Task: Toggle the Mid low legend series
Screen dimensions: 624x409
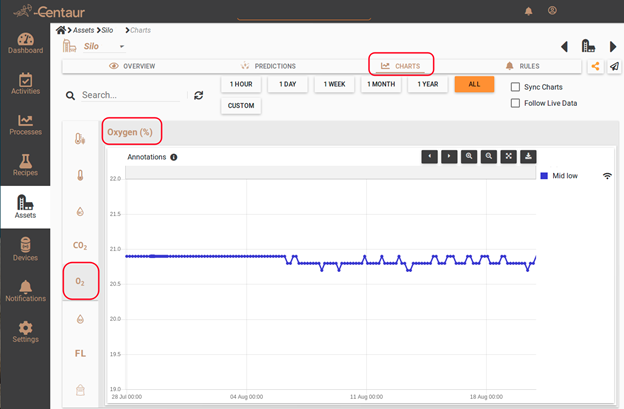Action: click(565, 175)
